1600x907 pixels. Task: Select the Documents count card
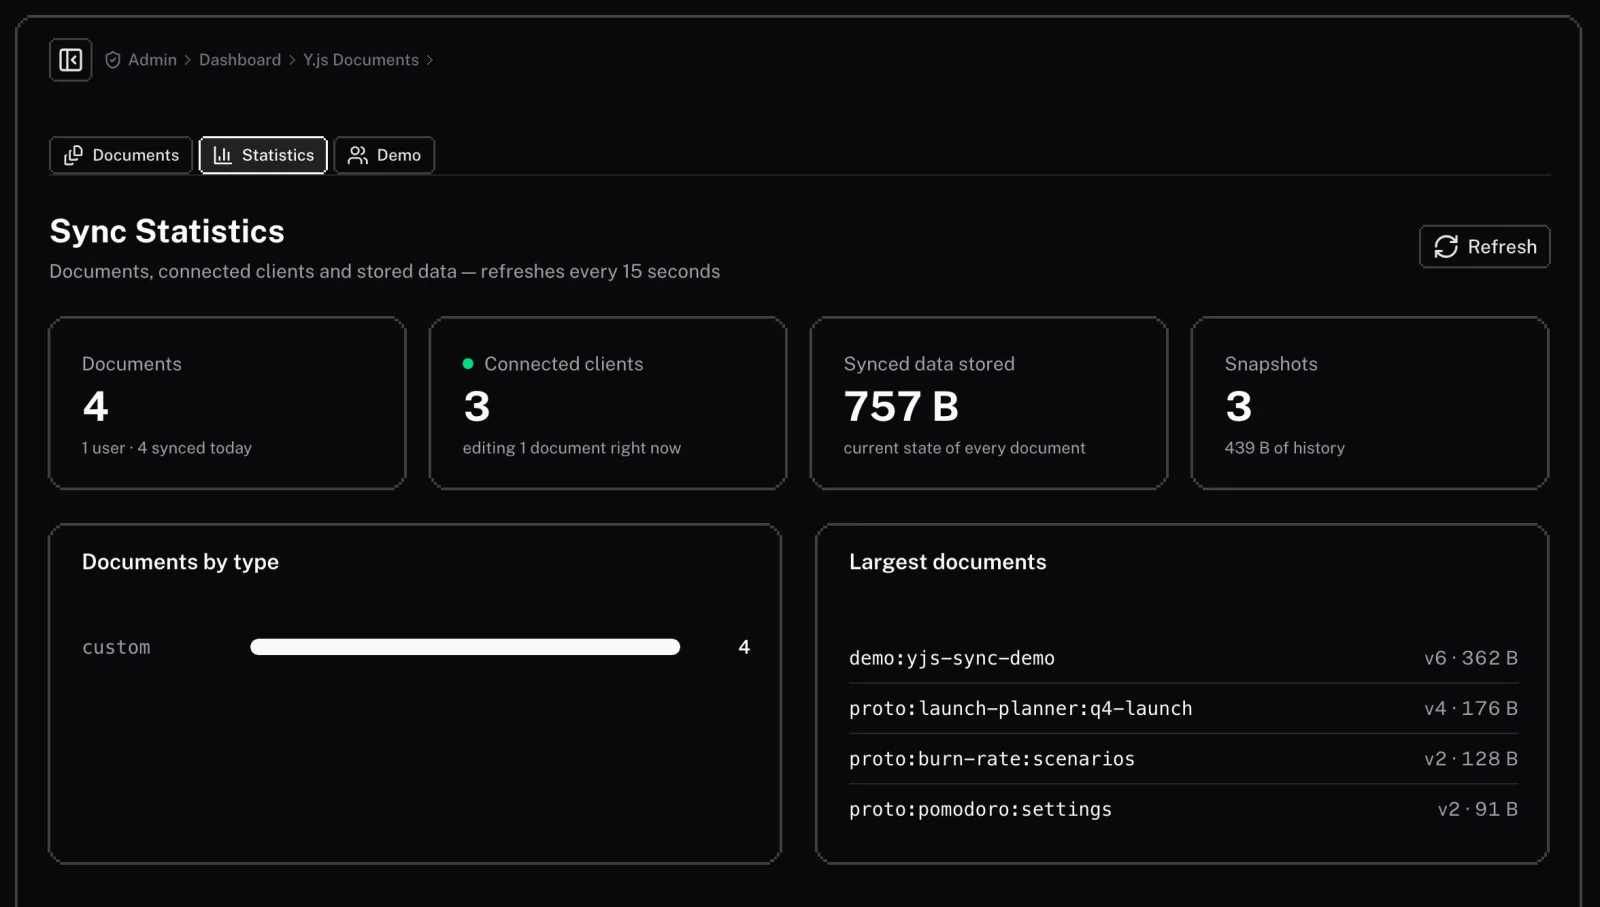tap(227, 403)
